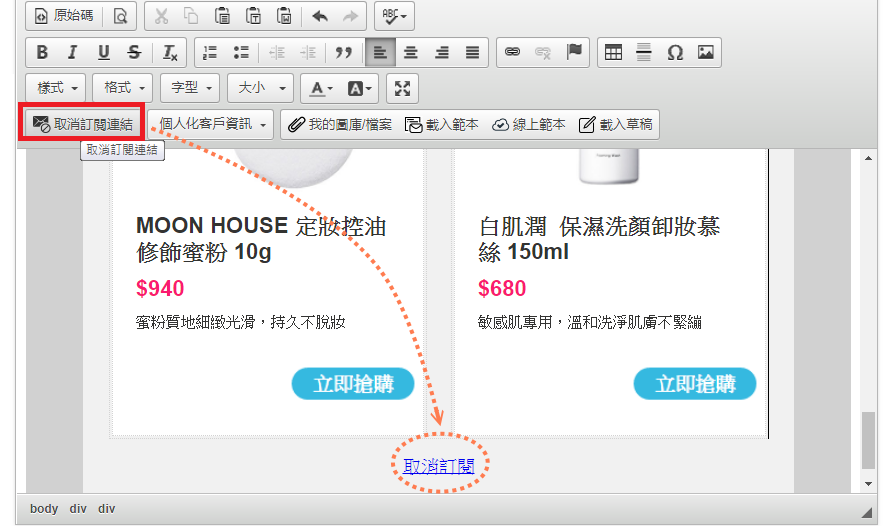Click the unlink icon

(543, 53)
